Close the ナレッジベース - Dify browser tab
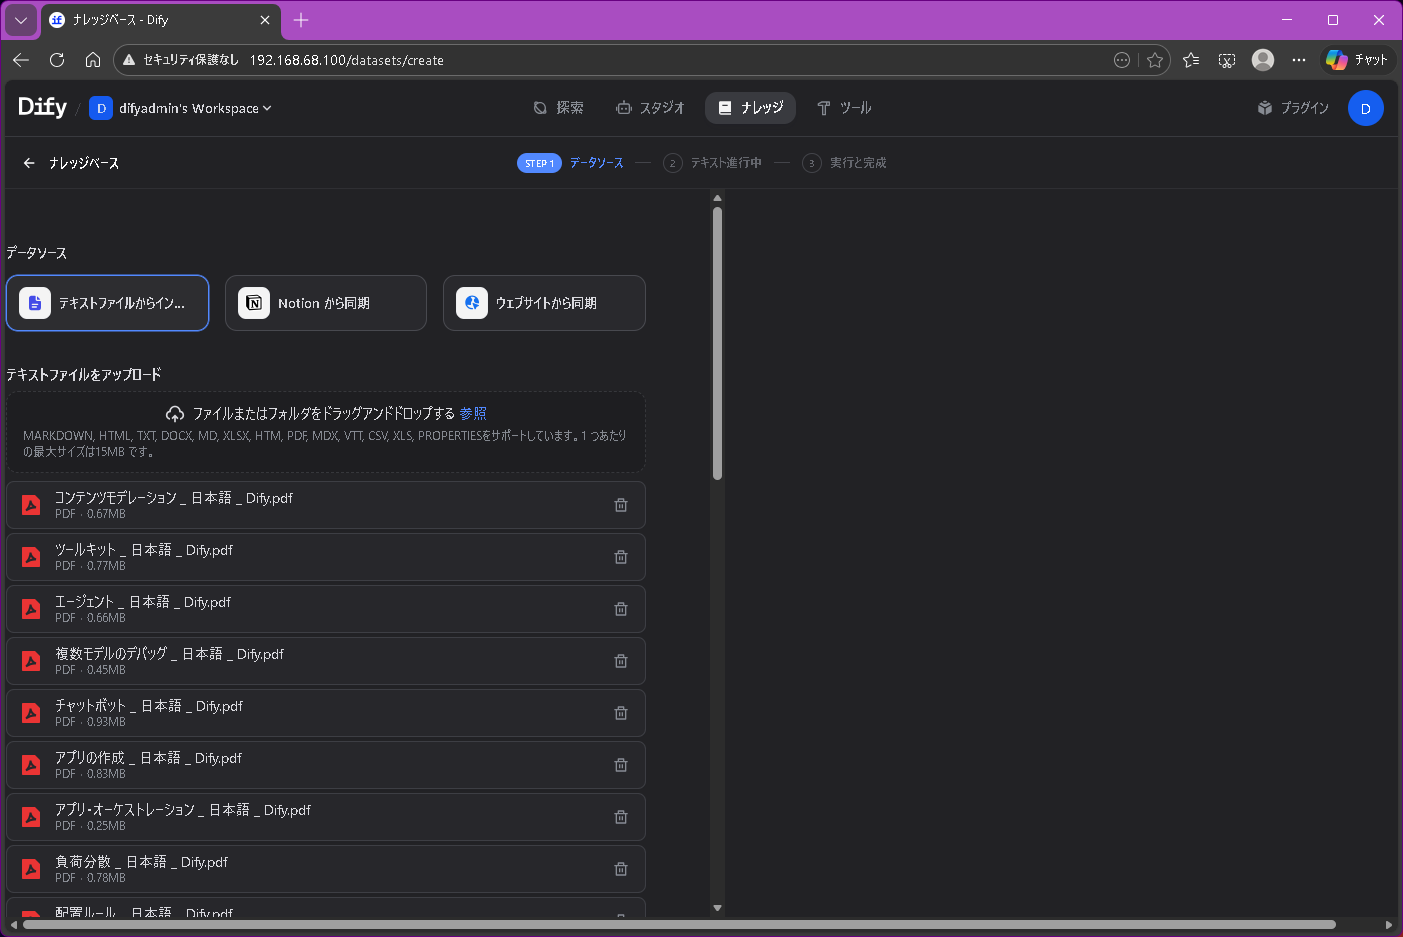Viewport: 1403px width, 937px height. 265,20
